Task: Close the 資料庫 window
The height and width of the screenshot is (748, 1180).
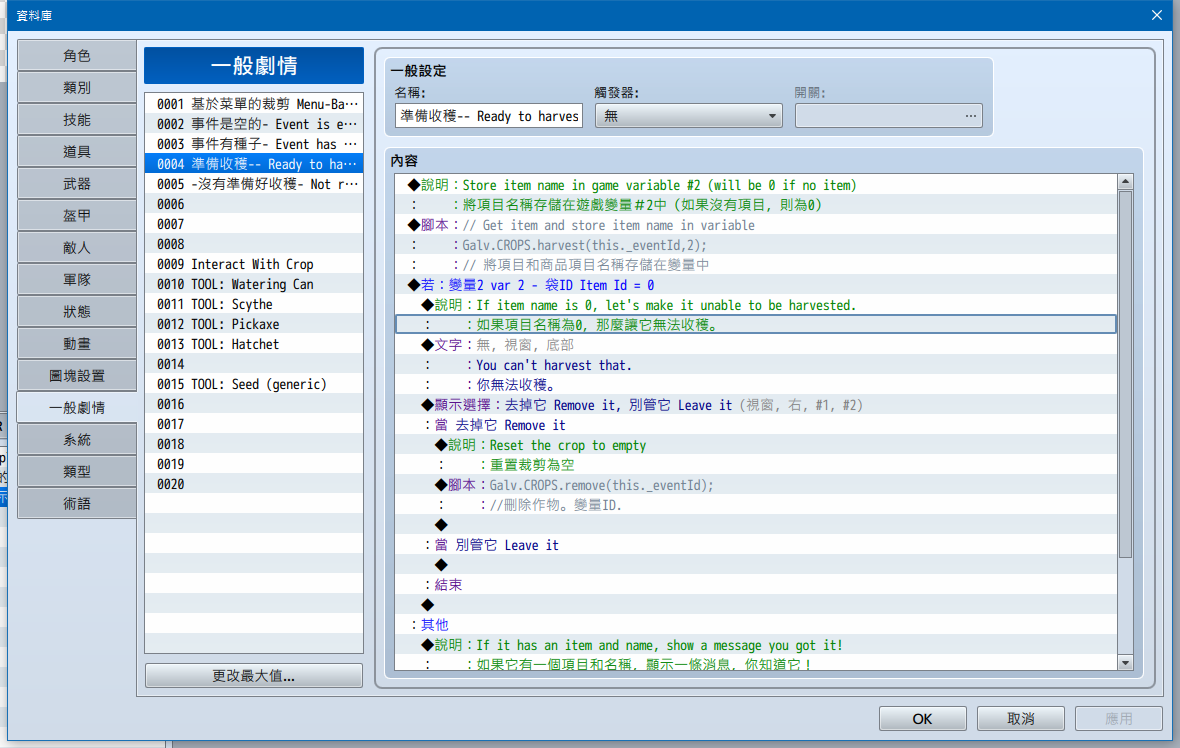Action: pos(1157,15)
